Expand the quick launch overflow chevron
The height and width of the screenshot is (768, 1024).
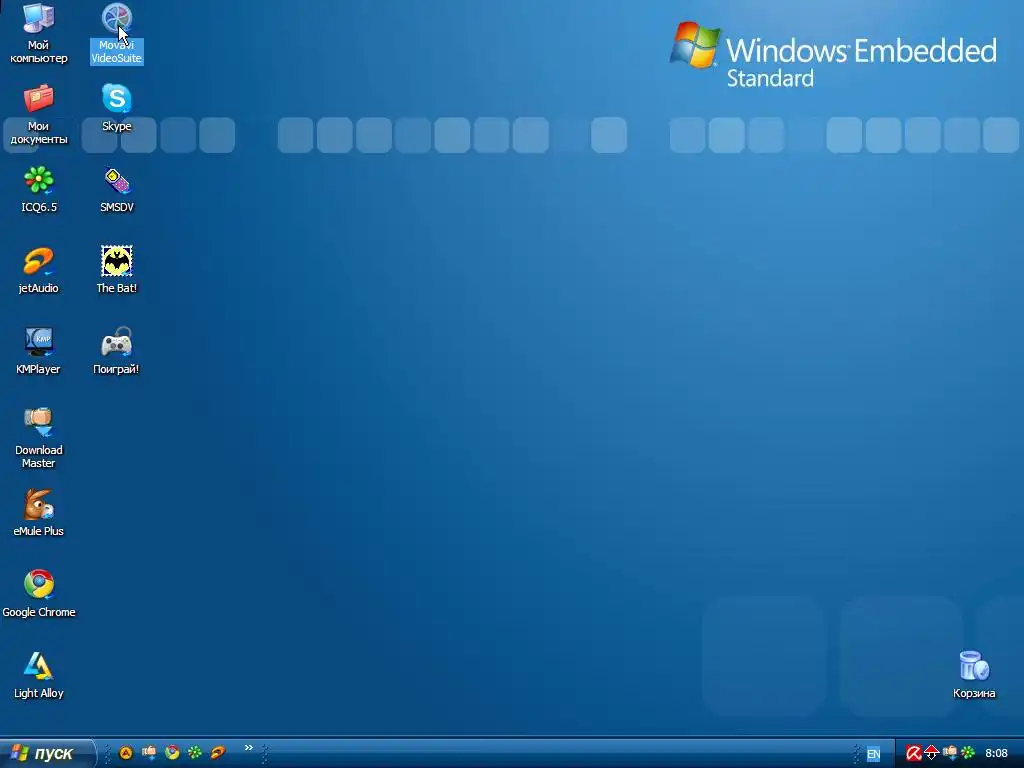[x=249, y=748]
